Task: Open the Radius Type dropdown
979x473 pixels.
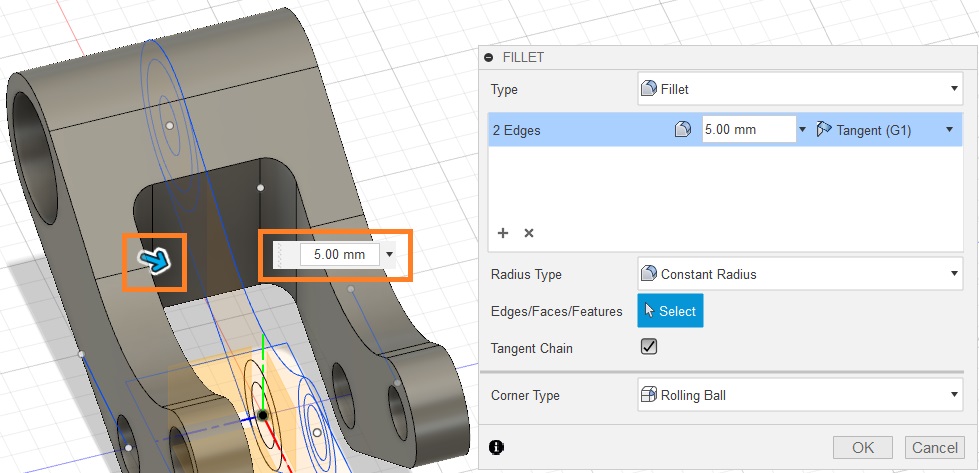Action: (800, 274)
